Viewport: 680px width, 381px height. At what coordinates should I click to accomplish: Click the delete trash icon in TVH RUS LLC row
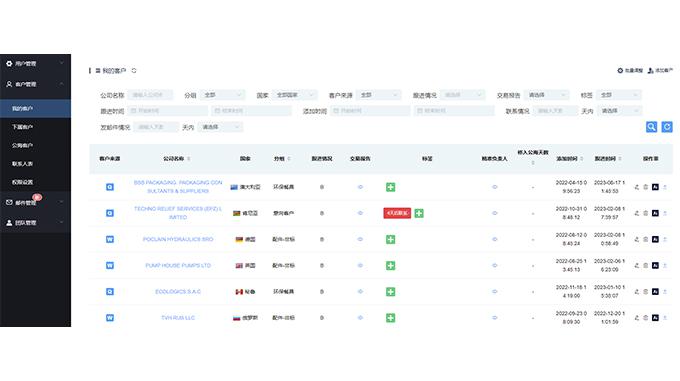point(645,318)
